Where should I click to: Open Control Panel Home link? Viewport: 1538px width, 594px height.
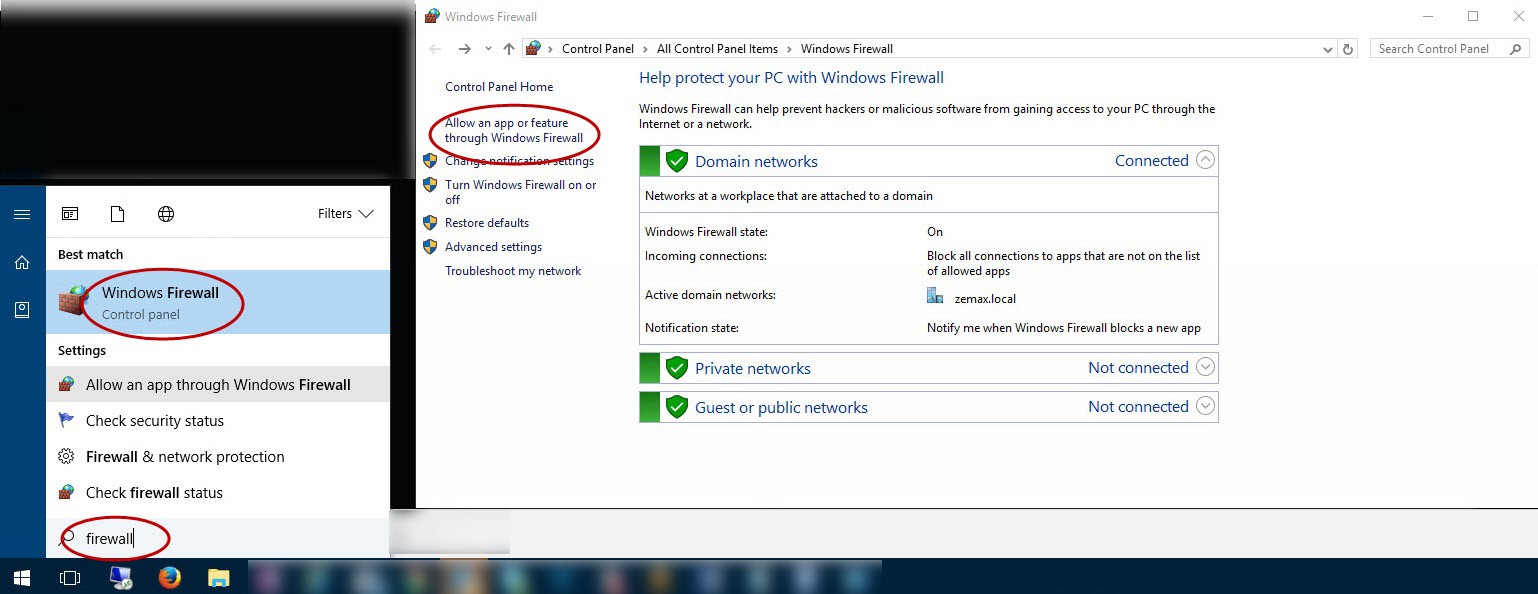[x=499, y=87]
